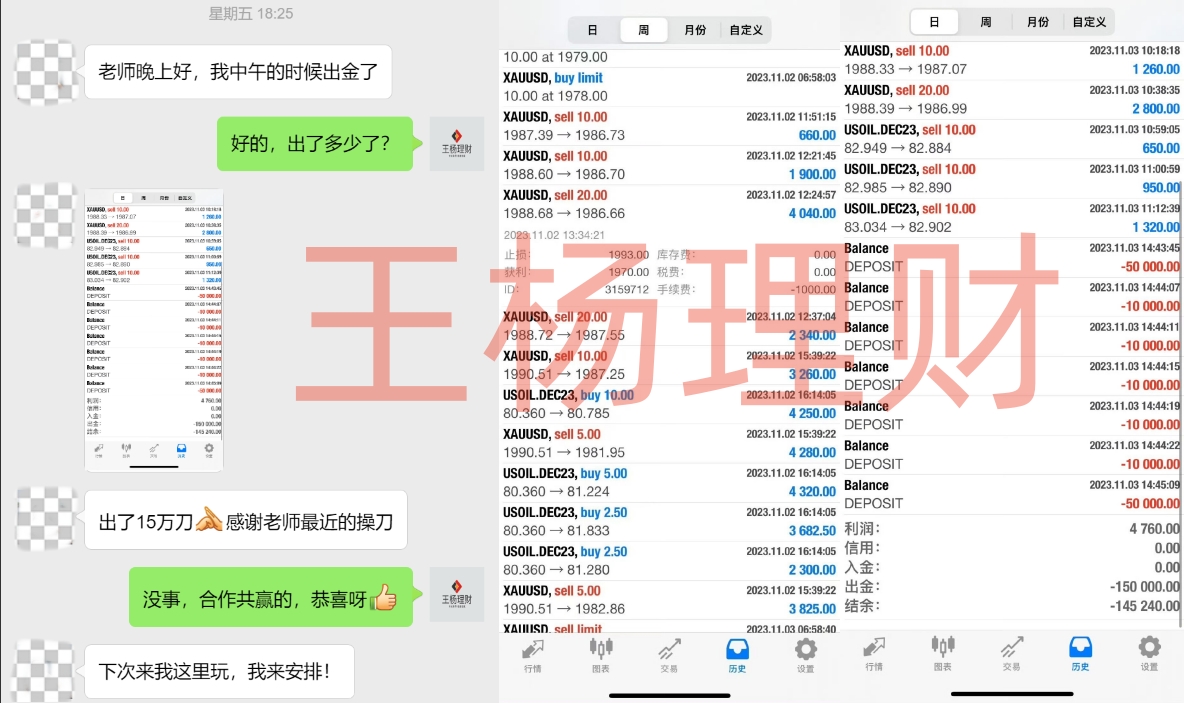
Task: Switch to the 周 weekly tab in middle panel
Action: pyautogui.click(x=643, y=29)
